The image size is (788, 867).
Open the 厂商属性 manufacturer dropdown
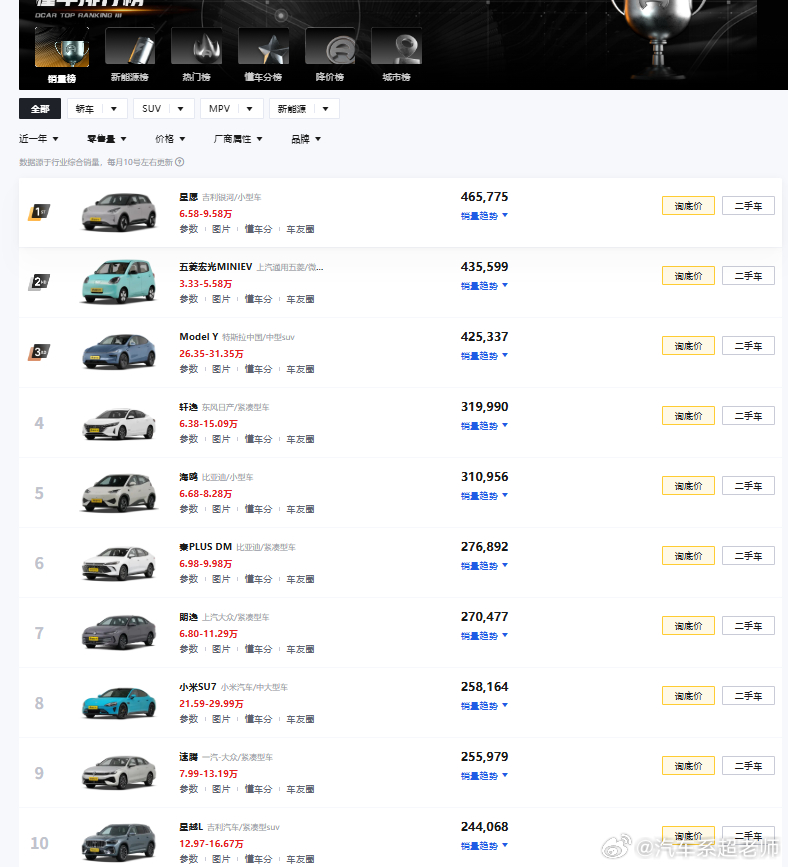click(x=238, y=139)
